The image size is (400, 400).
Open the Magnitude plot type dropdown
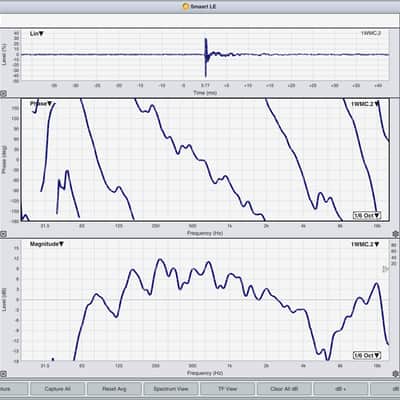[x=47, y=244]
